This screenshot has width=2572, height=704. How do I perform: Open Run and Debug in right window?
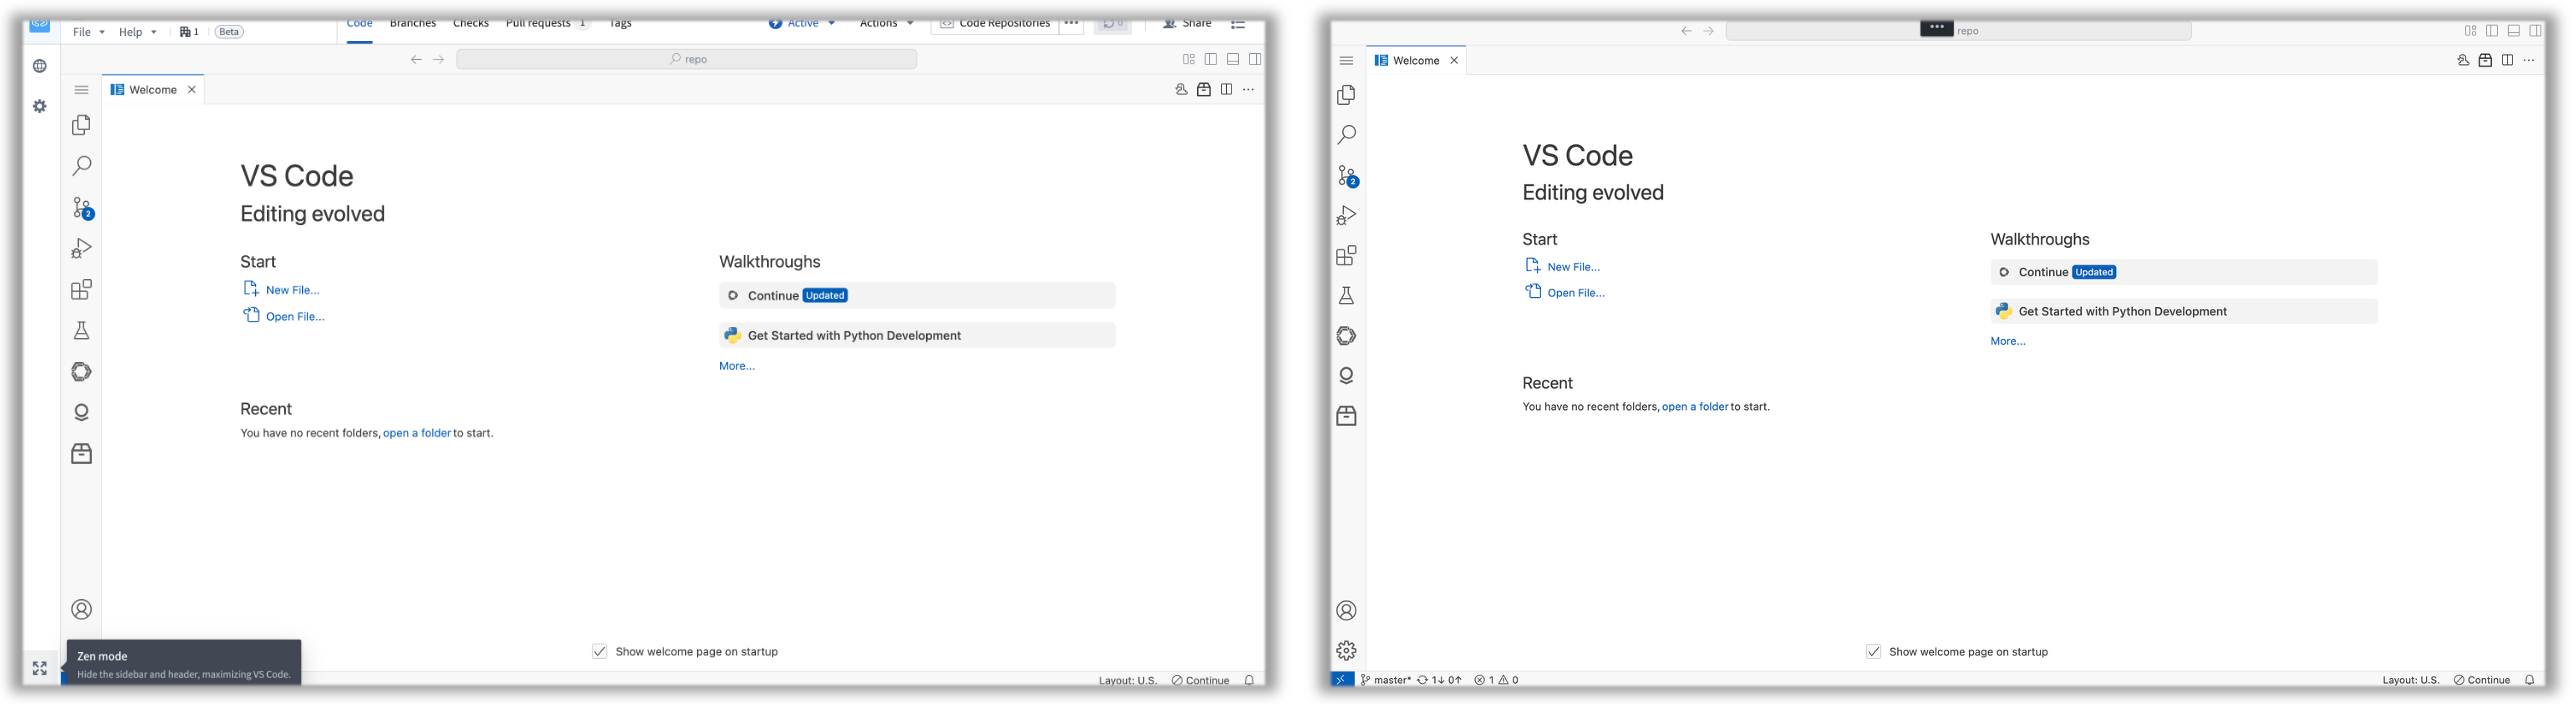tap(1347, 215)
